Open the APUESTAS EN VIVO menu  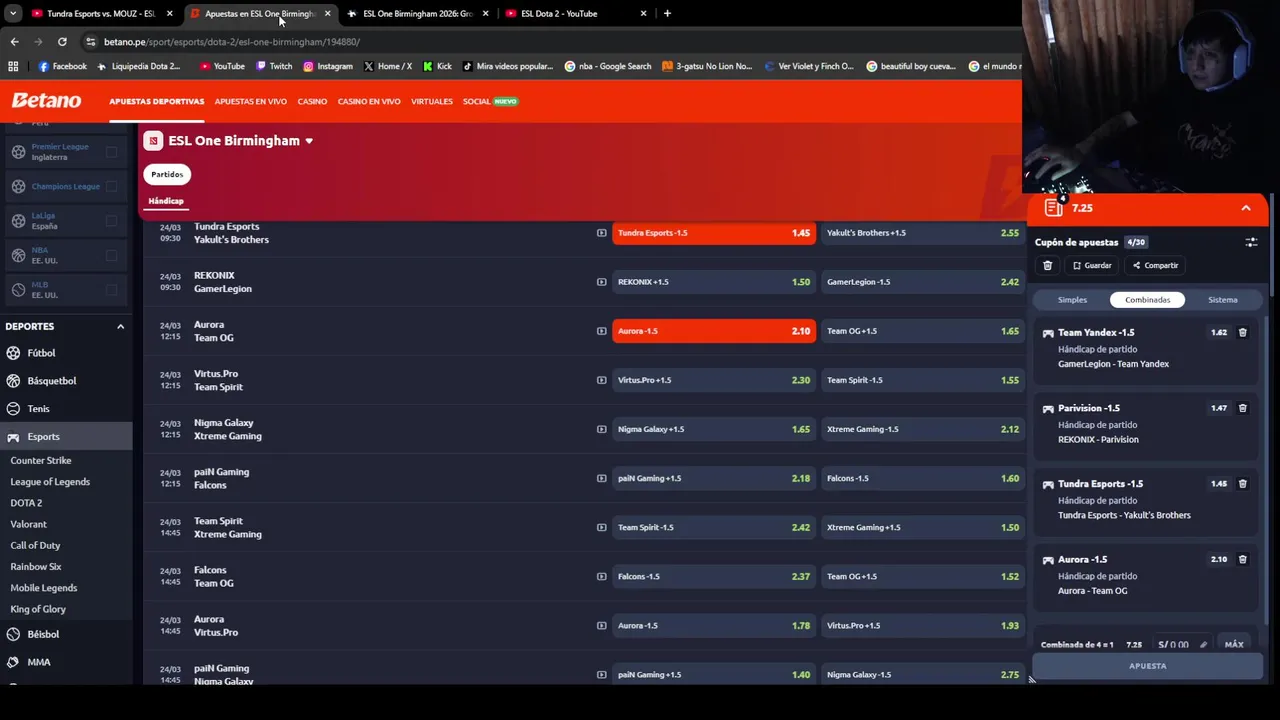[250, 101]
